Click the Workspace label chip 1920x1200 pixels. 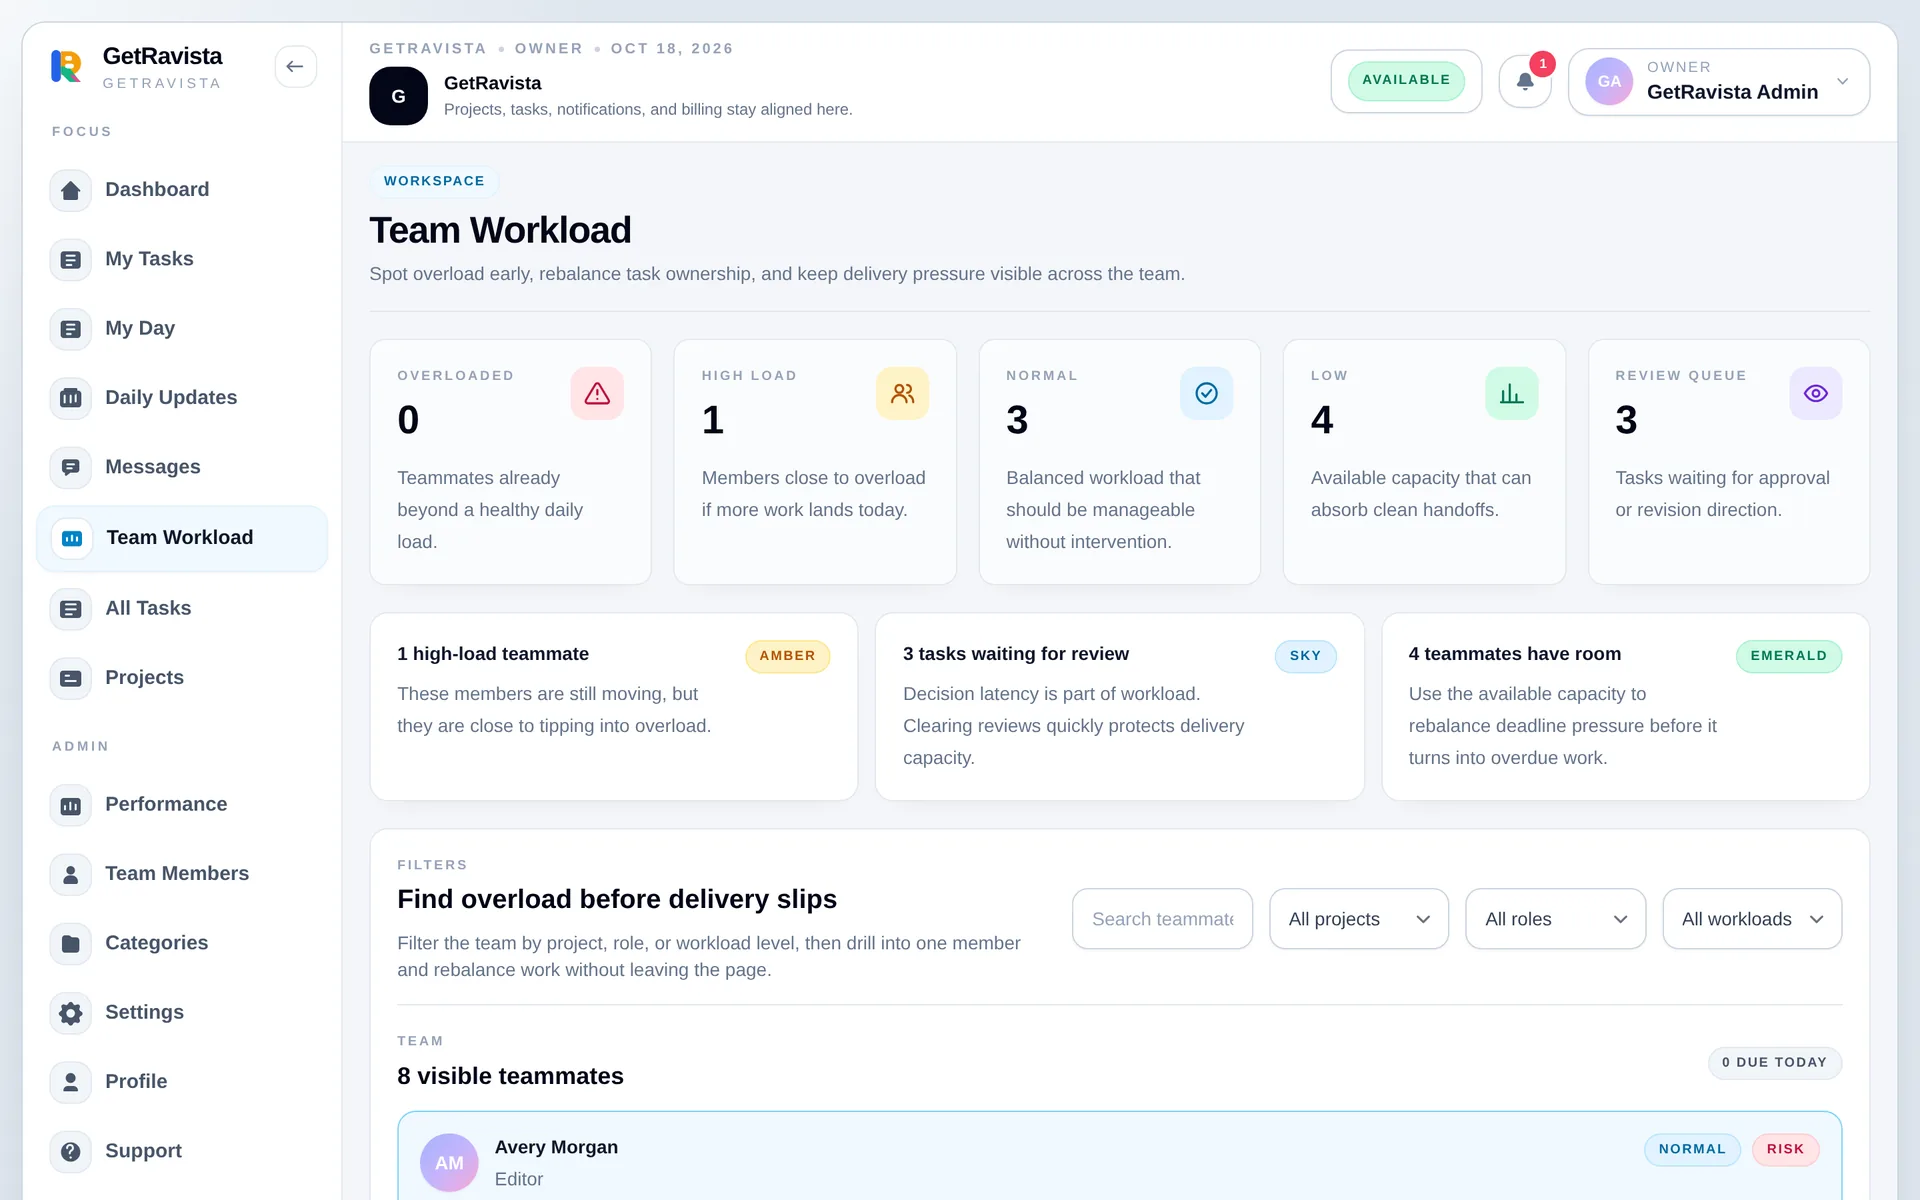coord(434,181)
